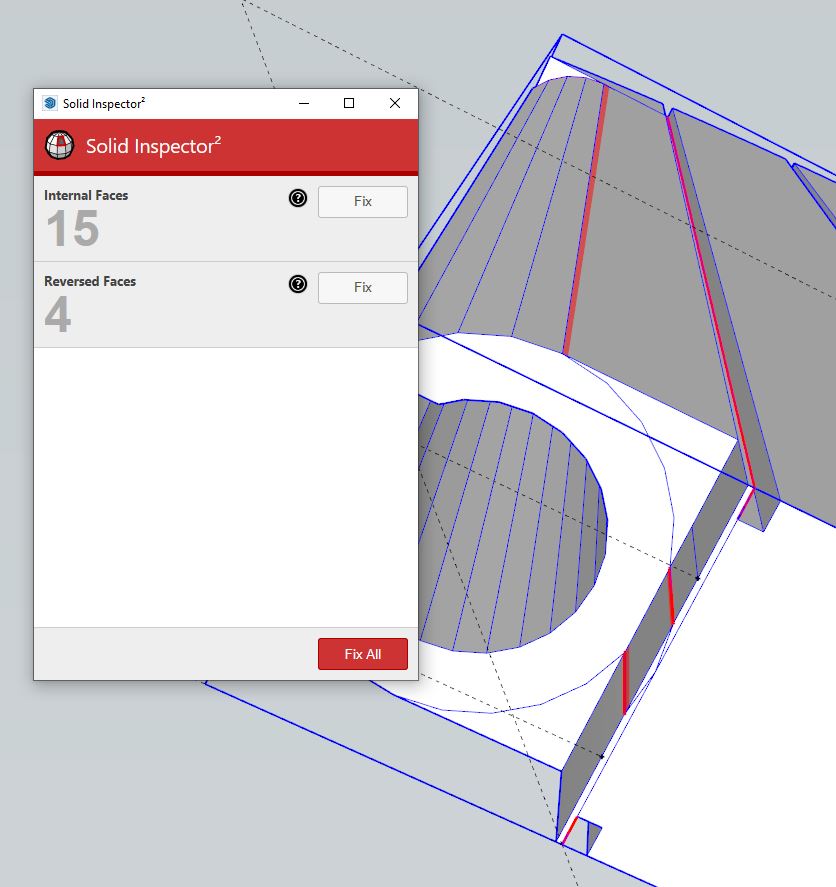The image size is (836, 887).
Task: Click Fix button for Reversed Faces
Action: [x=362, y=287]
